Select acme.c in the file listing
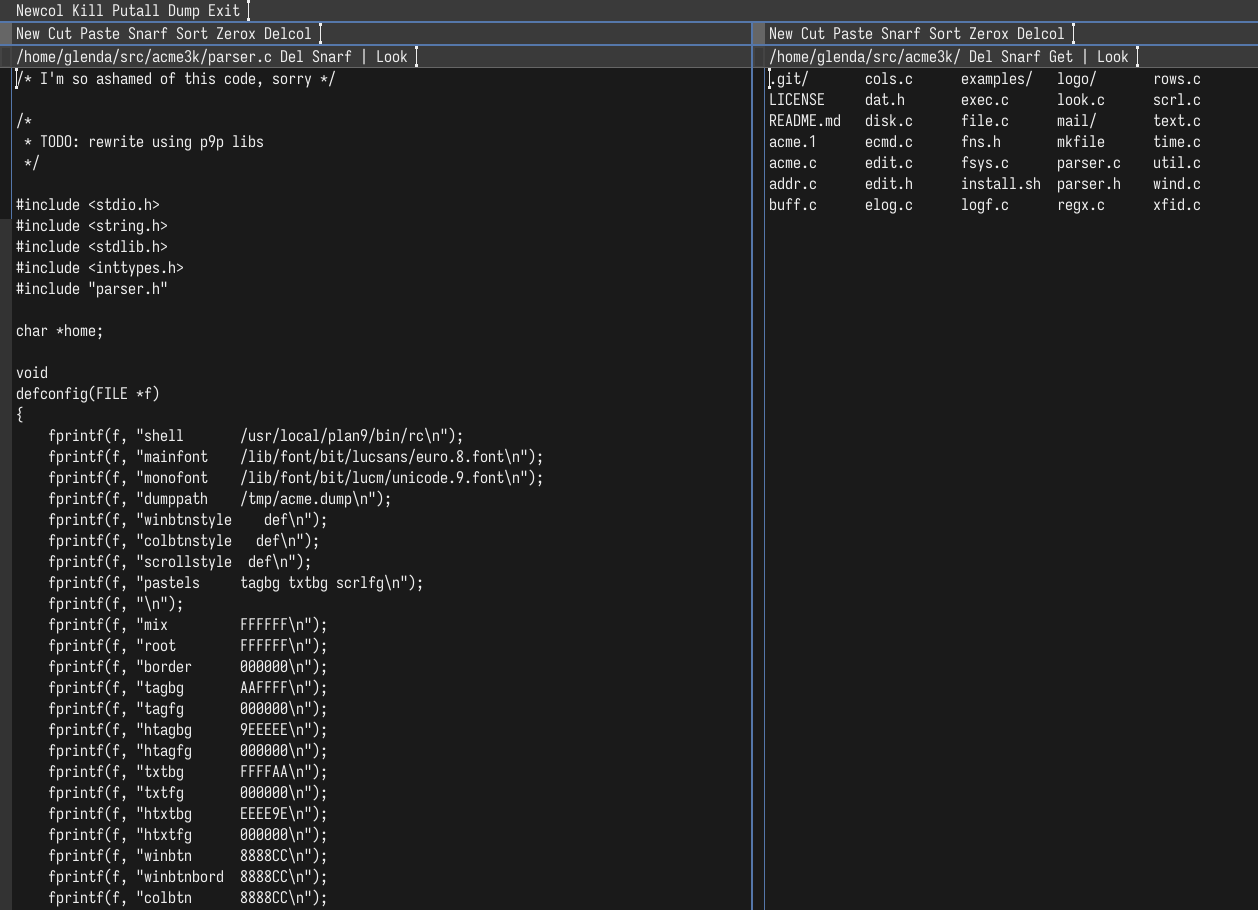1258x910 pixels. [793, 163]
